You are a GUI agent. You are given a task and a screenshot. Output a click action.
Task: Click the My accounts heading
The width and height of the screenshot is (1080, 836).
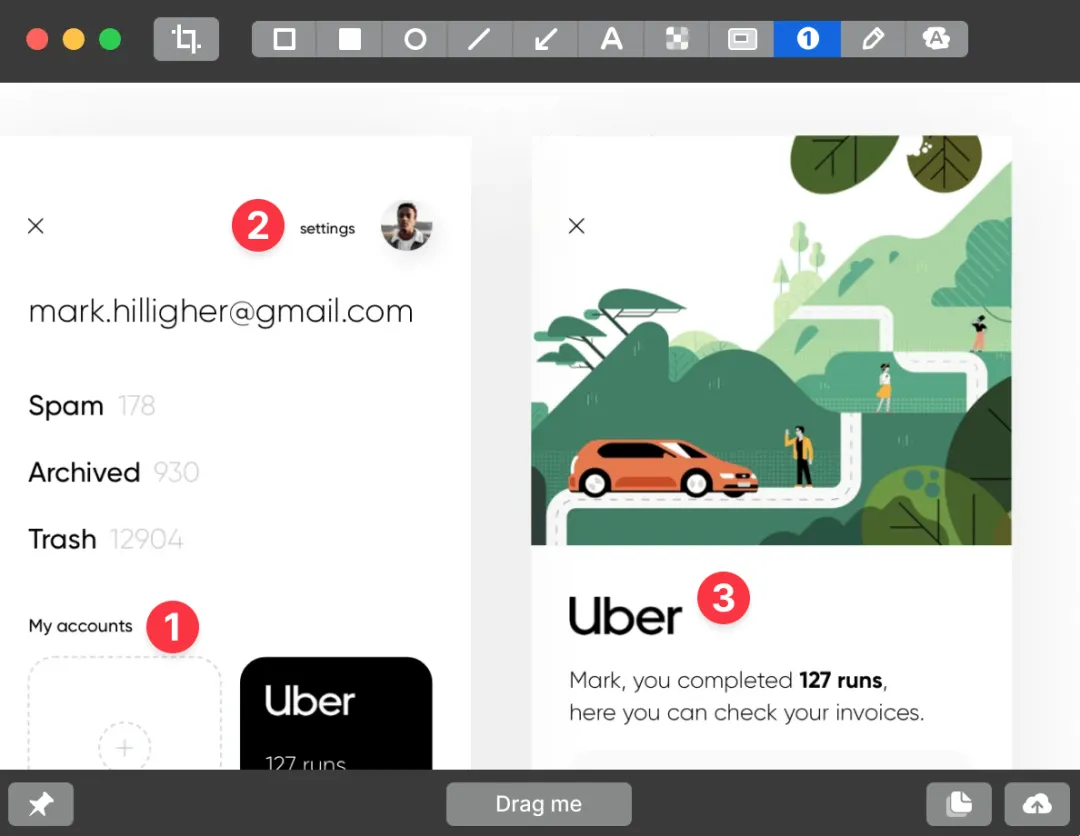tap(81, 626)
